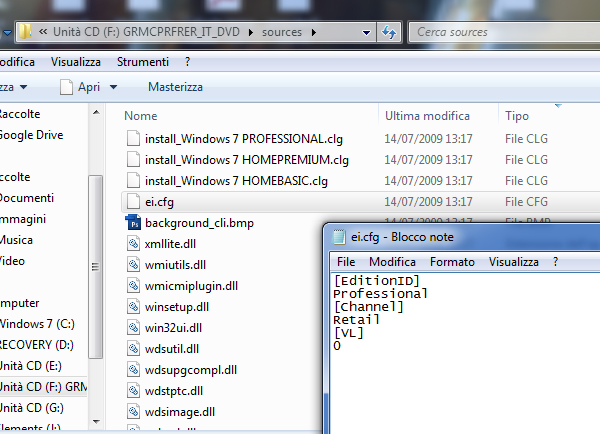Viewport: 600px width, 434px height.
Task: Select install_Windows 7 HOMEPREMIUM.clg file
Action: (247, 160)
